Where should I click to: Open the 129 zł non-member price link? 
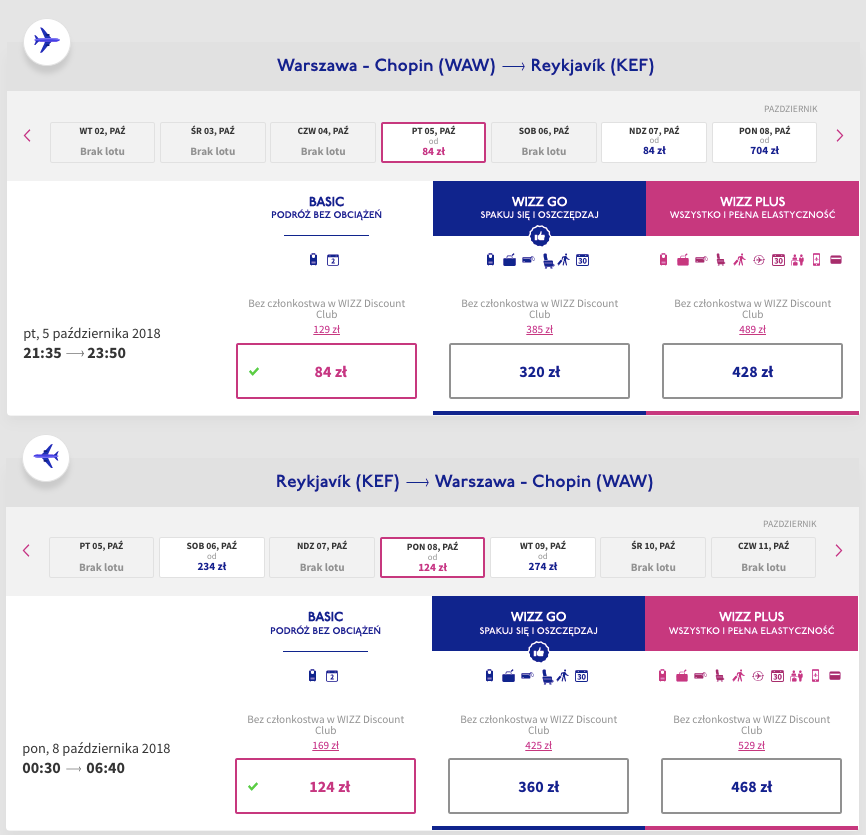click(x=326, y=330)
